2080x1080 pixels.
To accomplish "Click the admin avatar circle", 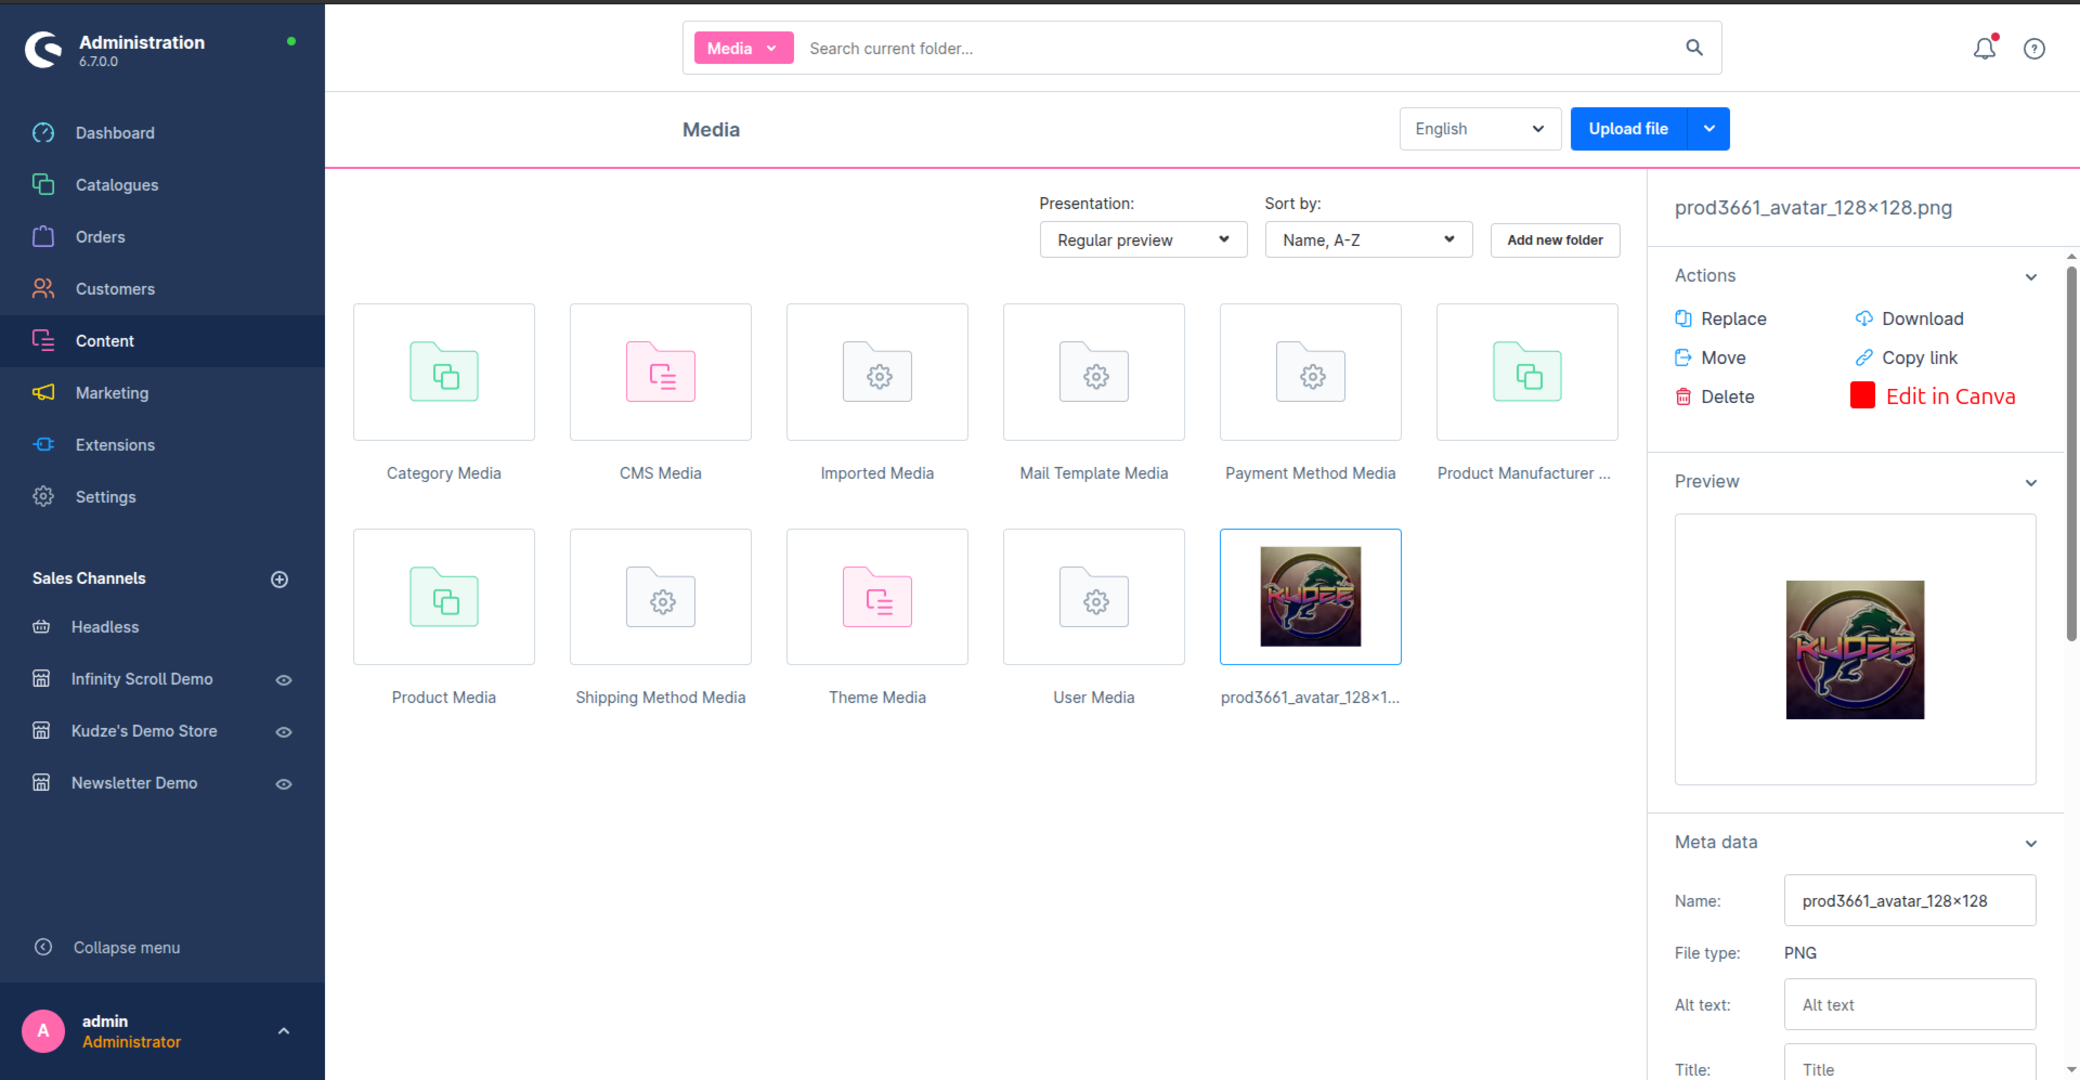I will point(43,1031).
